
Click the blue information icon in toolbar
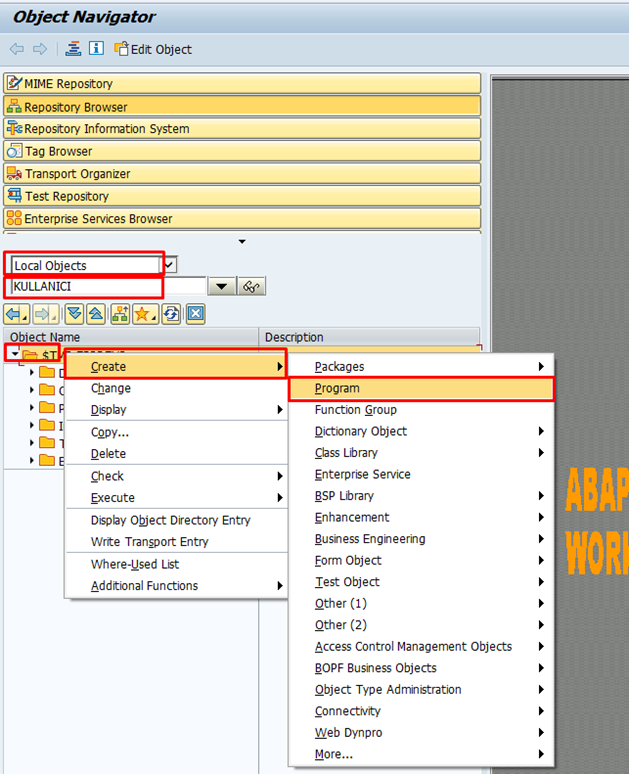[x=96, y=49]
